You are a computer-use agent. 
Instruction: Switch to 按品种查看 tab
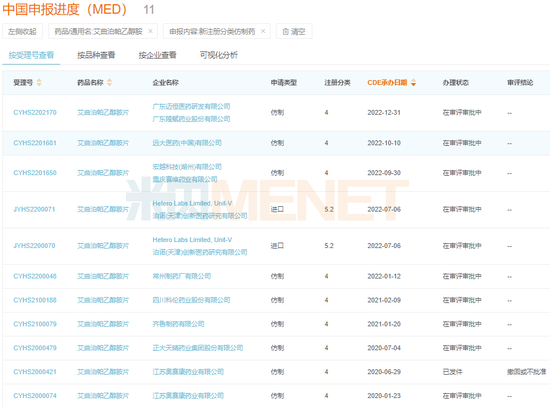tap(96, 55)
